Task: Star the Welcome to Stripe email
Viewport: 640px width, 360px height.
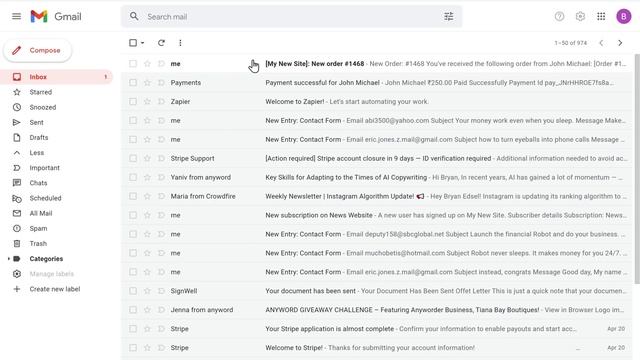Action: pyautogui.click(x=147, y=348)
